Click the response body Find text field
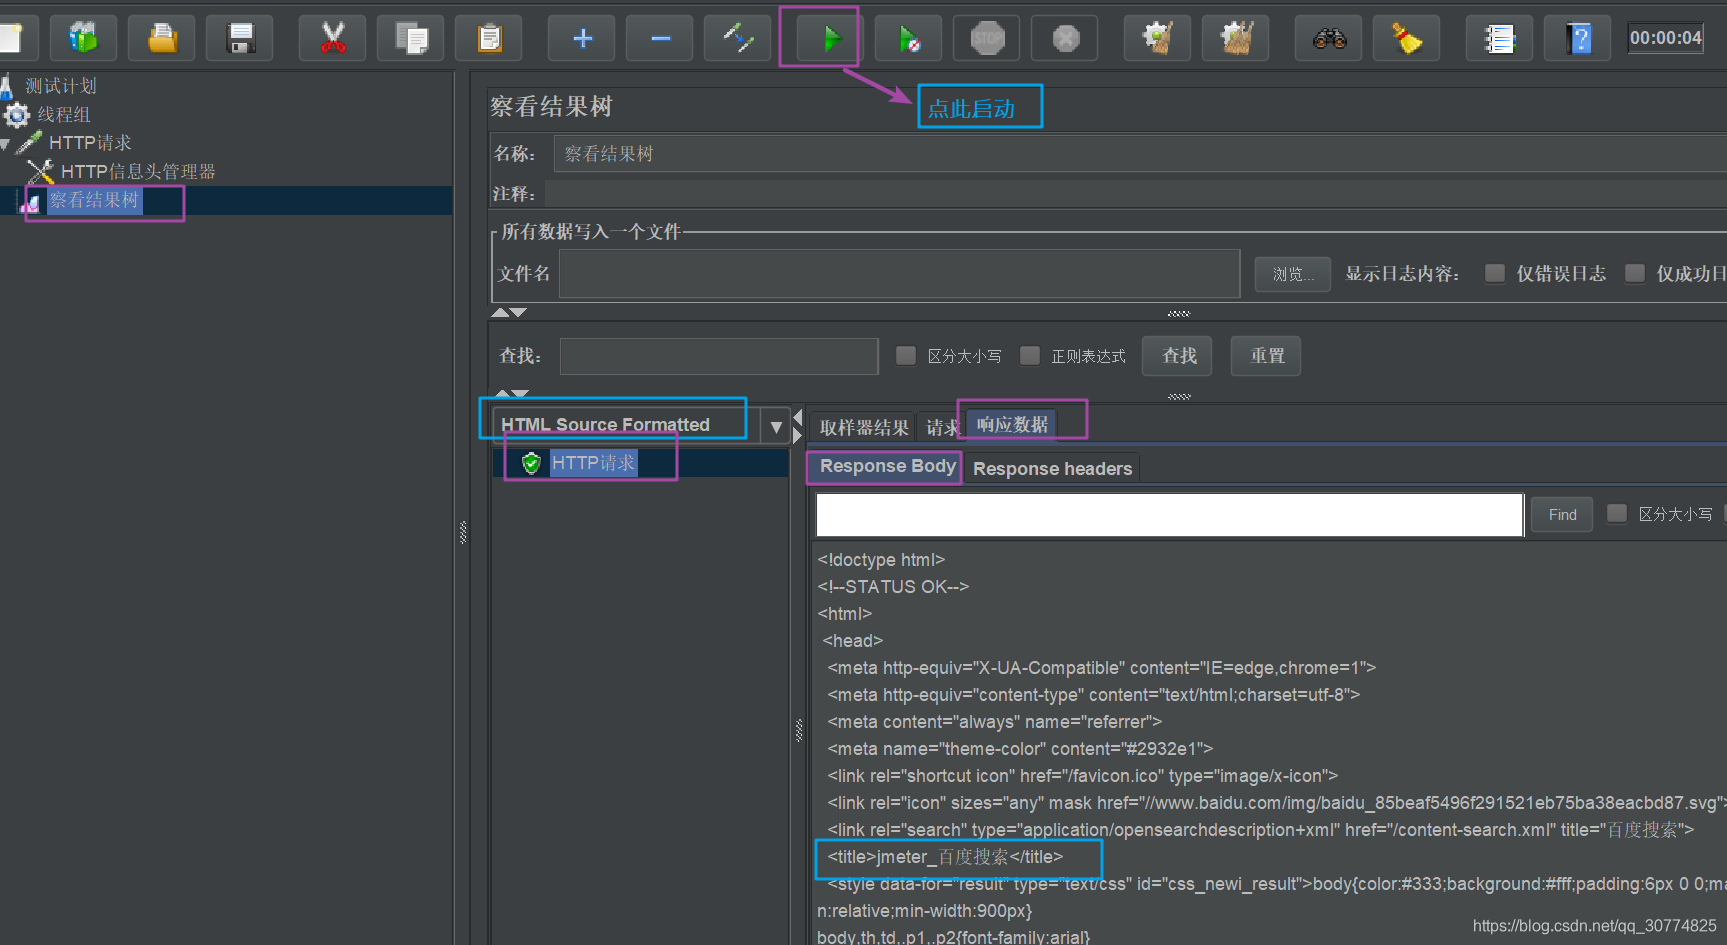This screenshot has width=1727, height=945. pyautogui.click(x=1169, y=515)
